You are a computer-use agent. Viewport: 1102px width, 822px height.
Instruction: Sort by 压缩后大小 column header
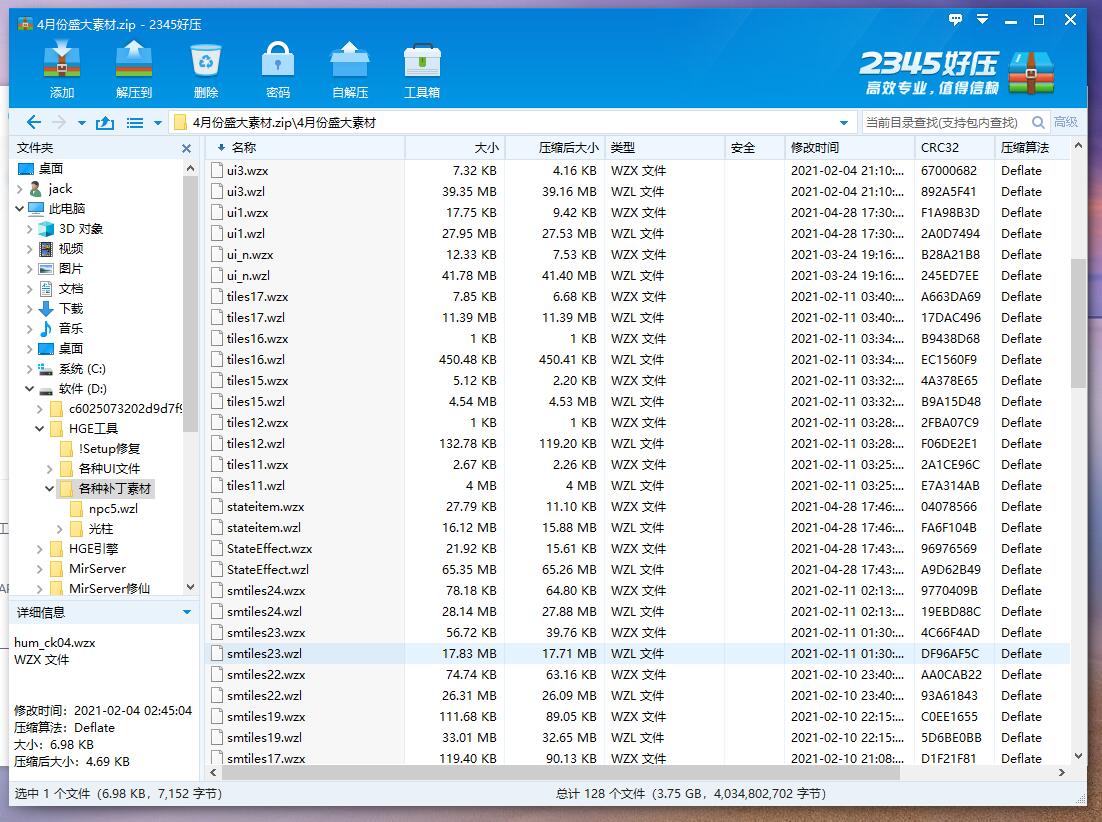pos(555,148)
